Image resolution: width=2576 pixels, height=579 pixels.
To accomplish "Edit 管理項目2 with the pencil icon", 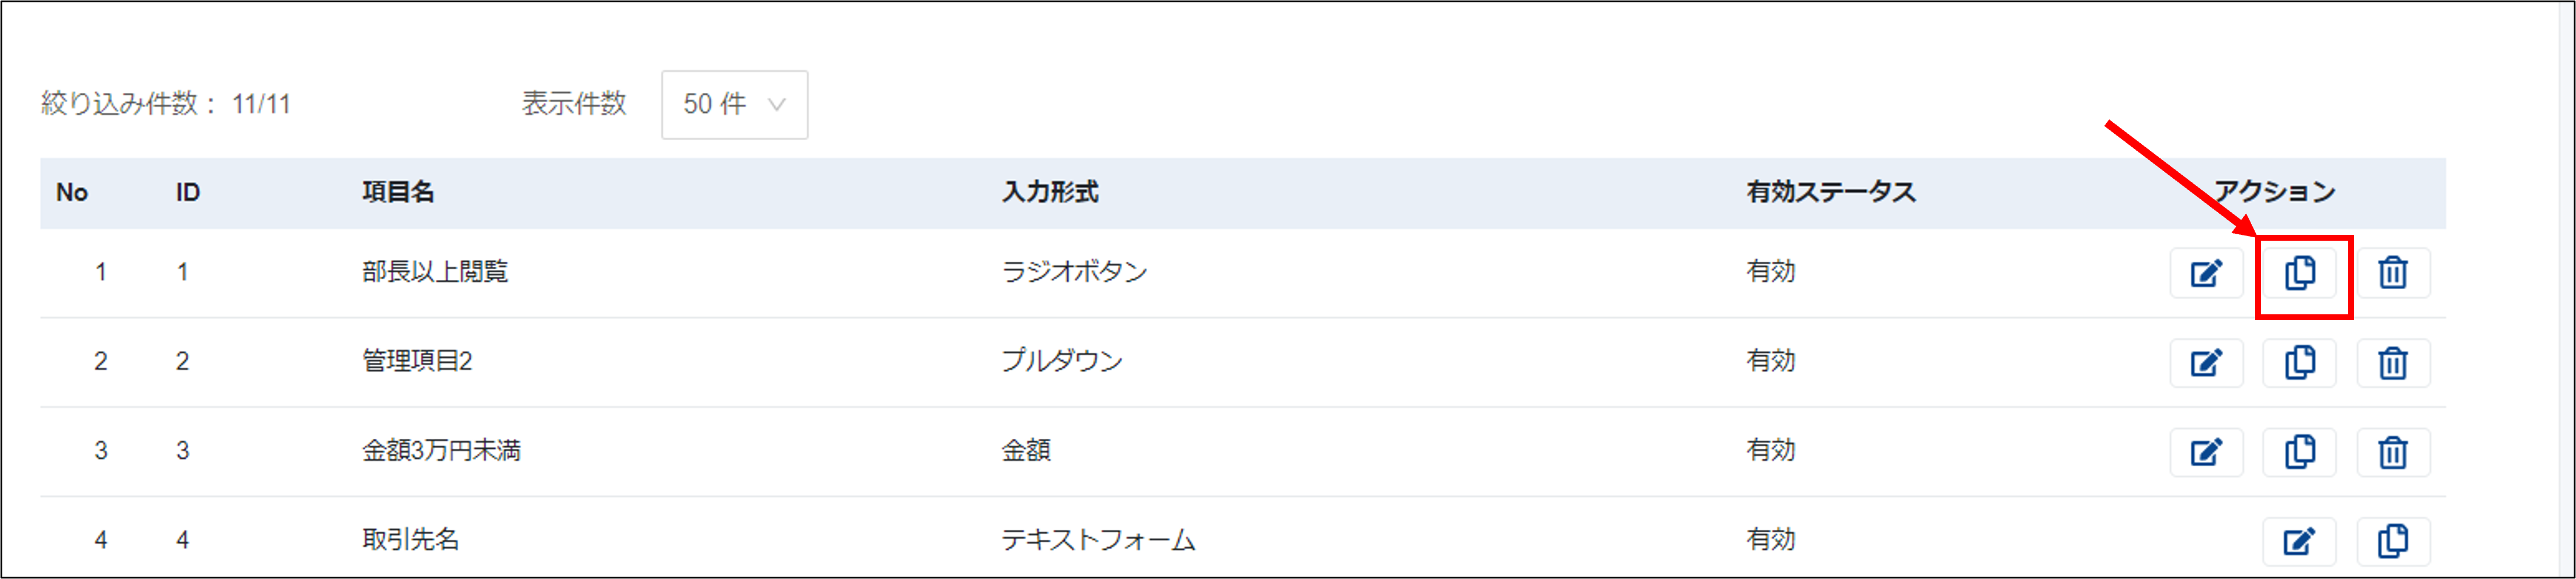I will coord(2205,362).
